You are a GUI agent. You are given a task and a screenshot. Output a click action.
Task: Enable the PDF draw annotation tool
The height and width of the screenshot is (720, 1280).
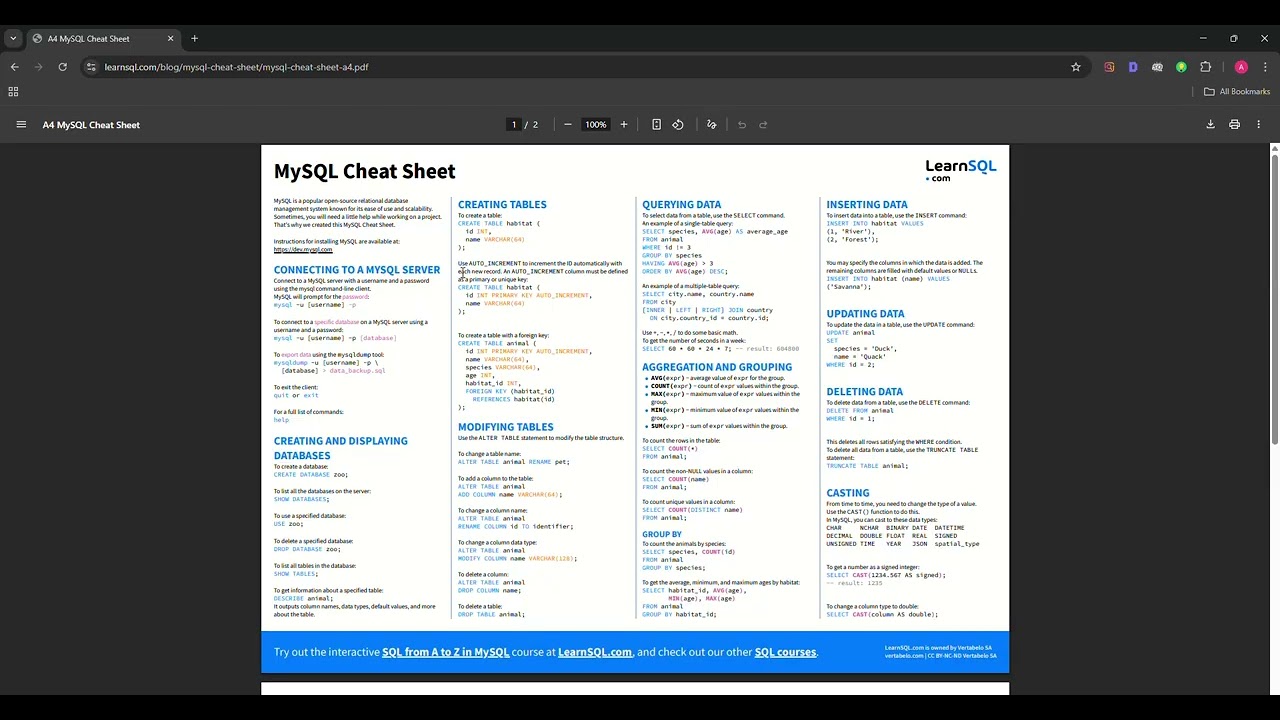711,125
